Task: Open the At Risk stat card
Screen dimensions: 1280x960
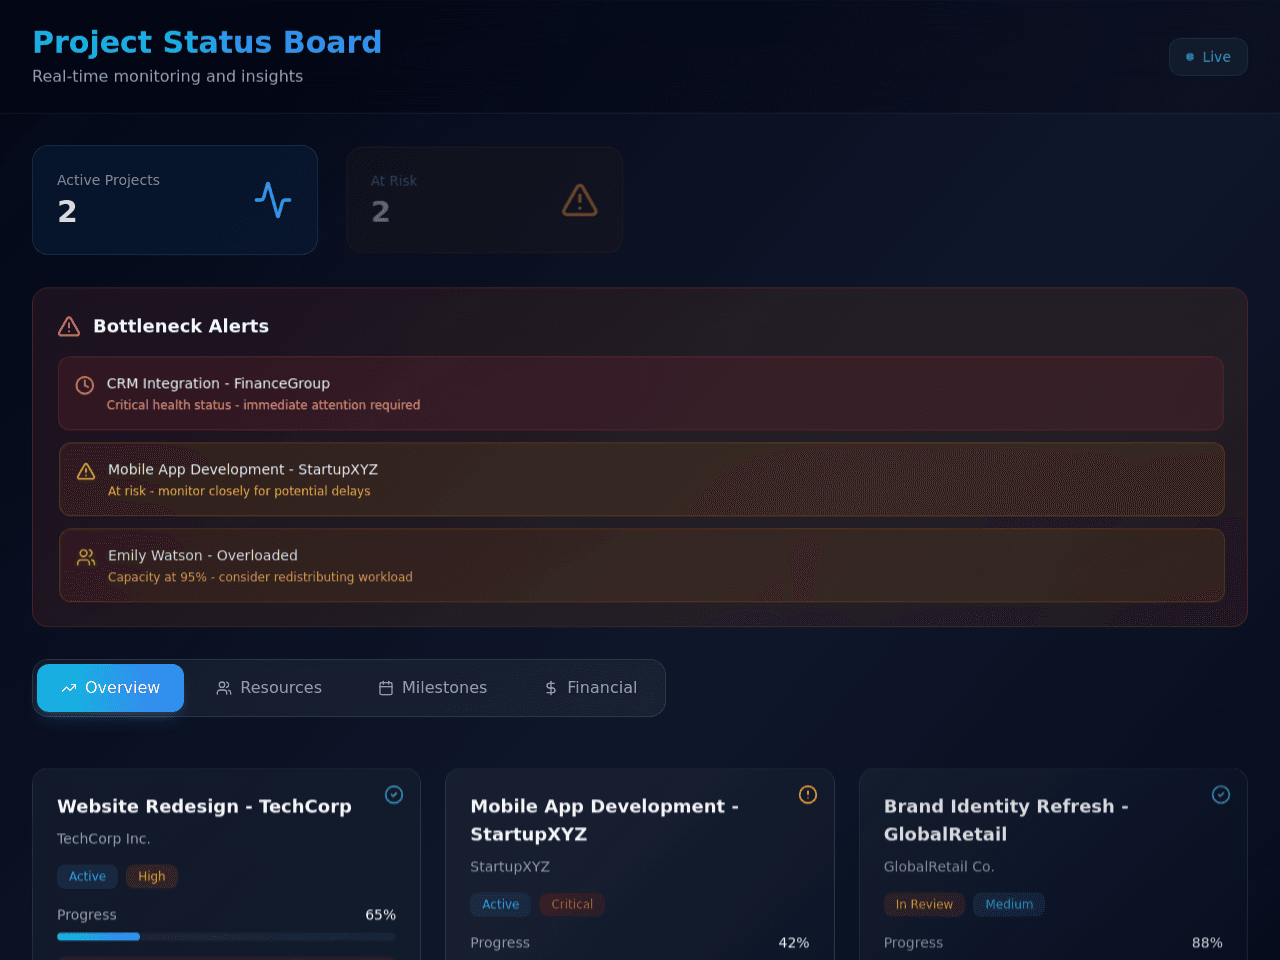Action: (x=485, y=200)
